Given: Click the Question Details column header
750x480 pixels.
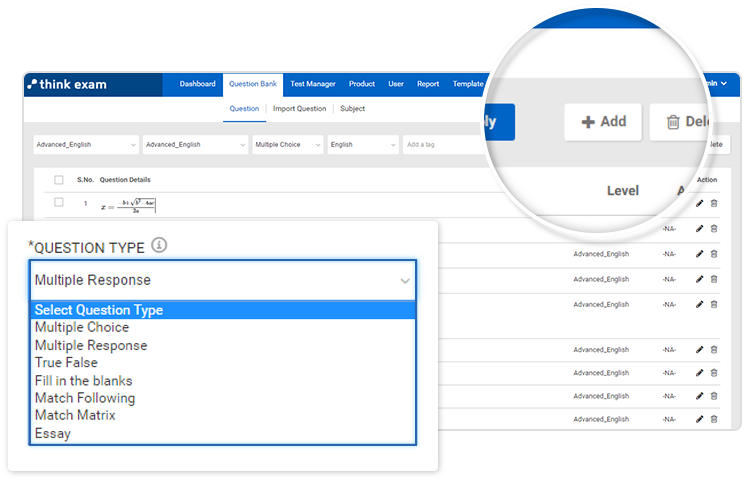Looking at the screenshot, I should tap(125, 180).
